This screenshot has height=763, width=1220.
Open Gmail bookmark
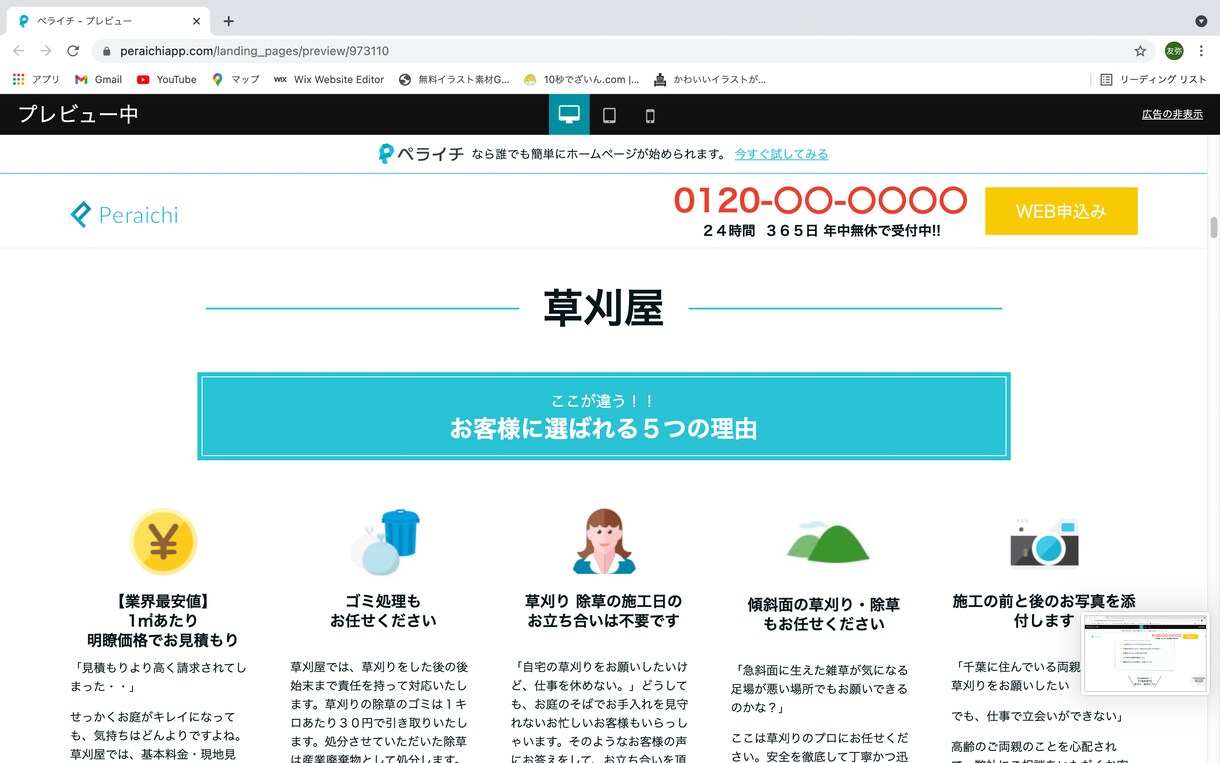pos(98,79)
